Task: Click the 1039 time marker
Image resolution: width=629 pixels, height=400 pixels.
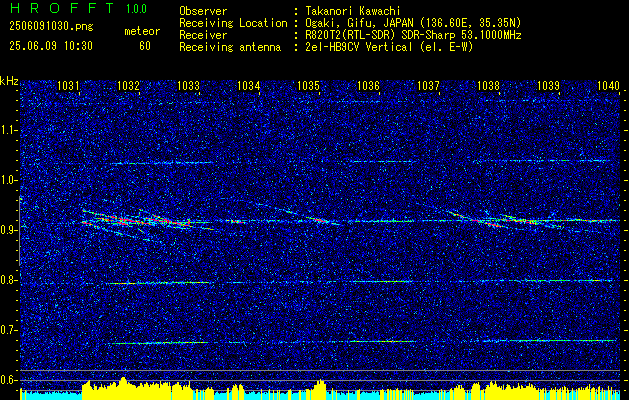Action: click(548, 85)
